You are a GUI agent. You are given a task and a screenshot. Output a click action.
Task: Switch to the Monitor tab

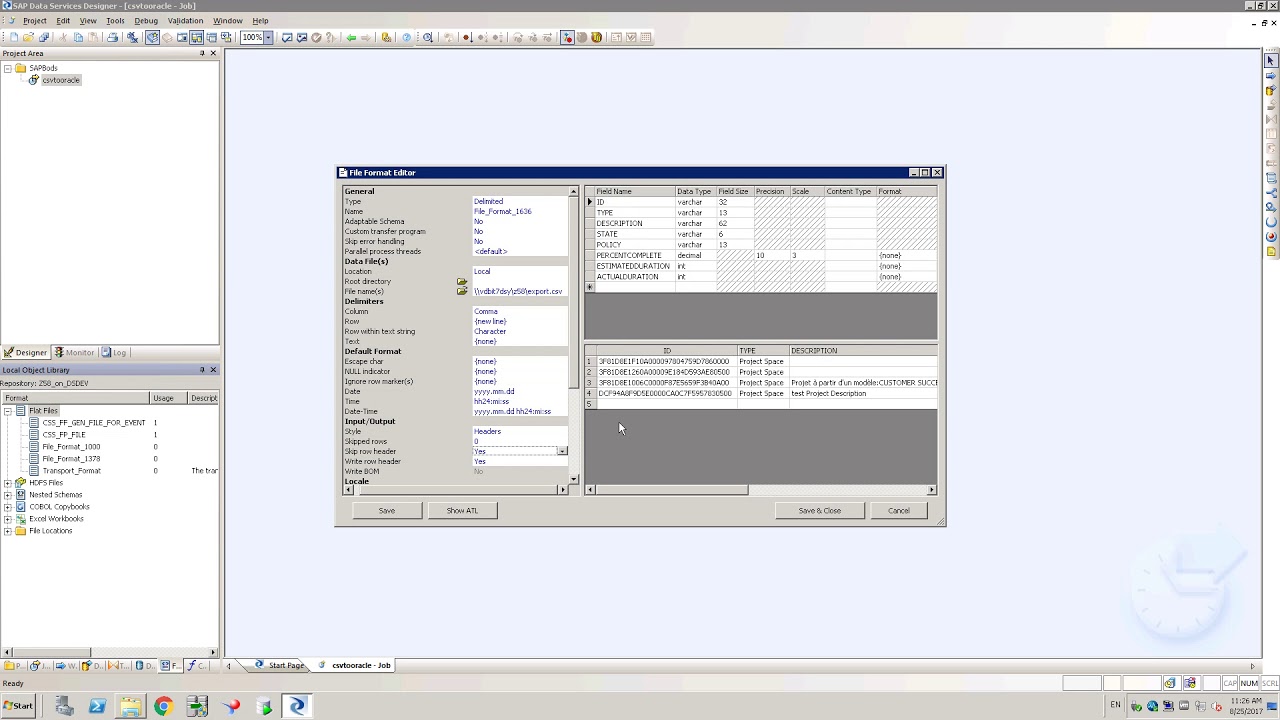tap(74, 352)
